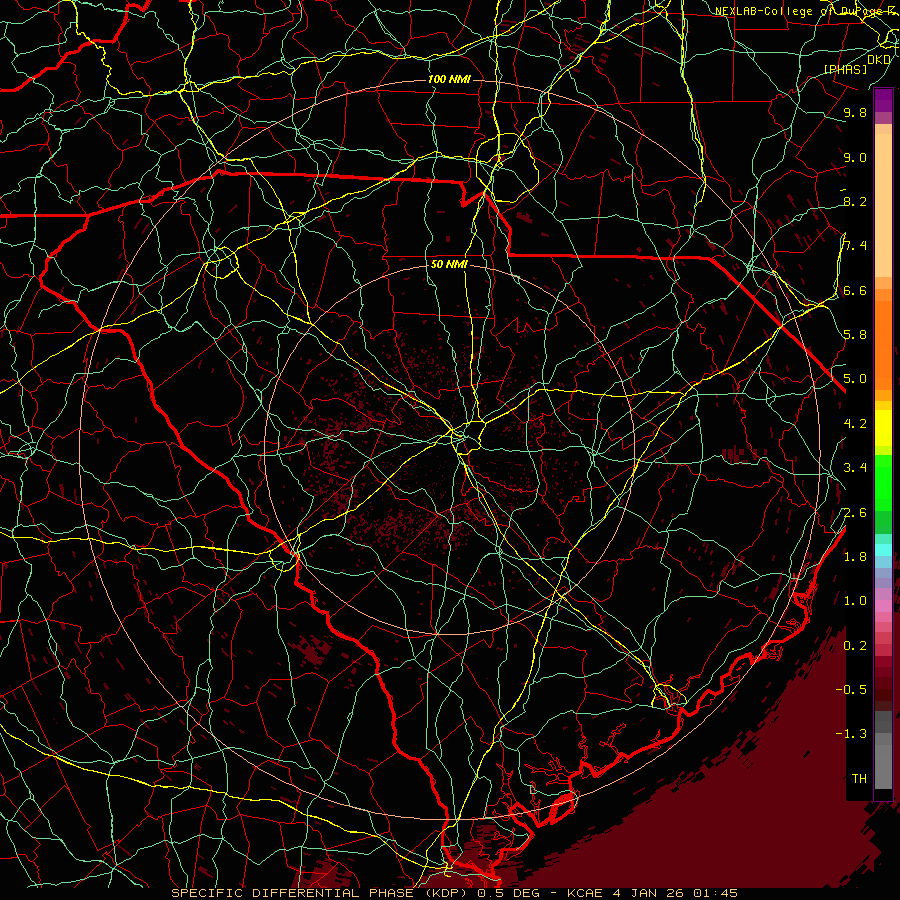This screenshot has height=900, width=900.
Task: Click the "[PHAS]" unit label above legend
Action: point(845,69)
